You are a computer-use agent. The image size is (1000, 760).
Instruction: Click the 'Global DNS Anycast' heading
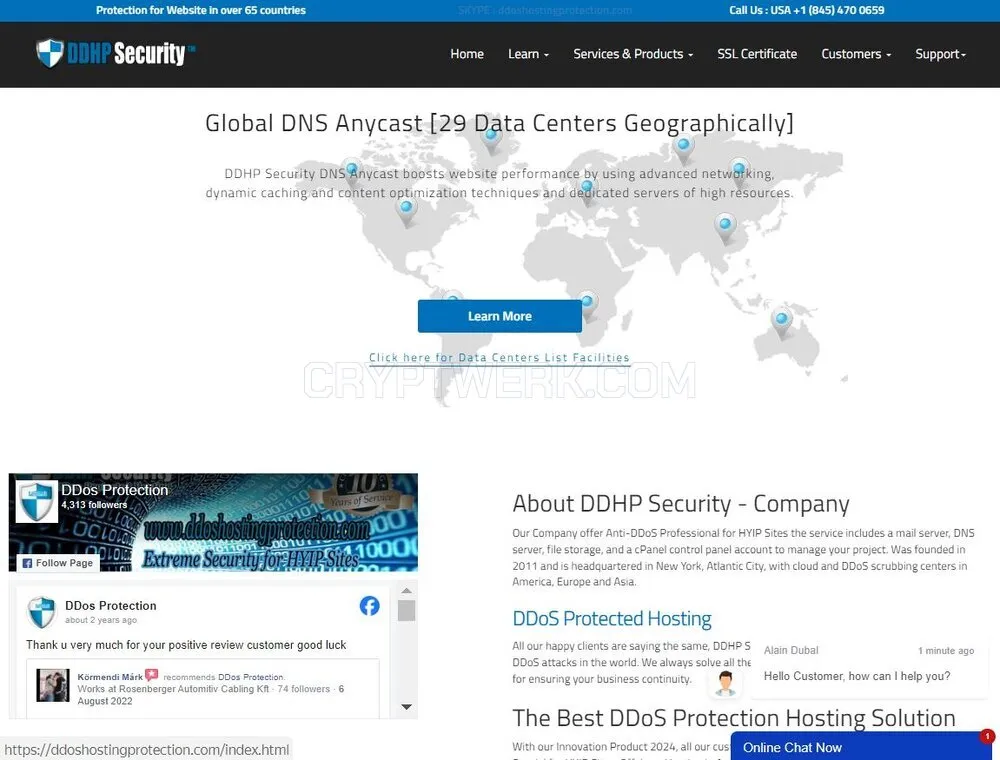499,123
